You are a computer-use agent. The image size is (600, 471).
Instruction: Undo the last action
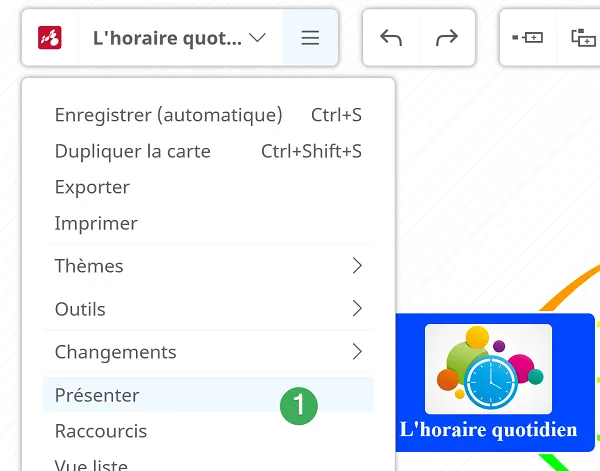(x=391, y=37)
